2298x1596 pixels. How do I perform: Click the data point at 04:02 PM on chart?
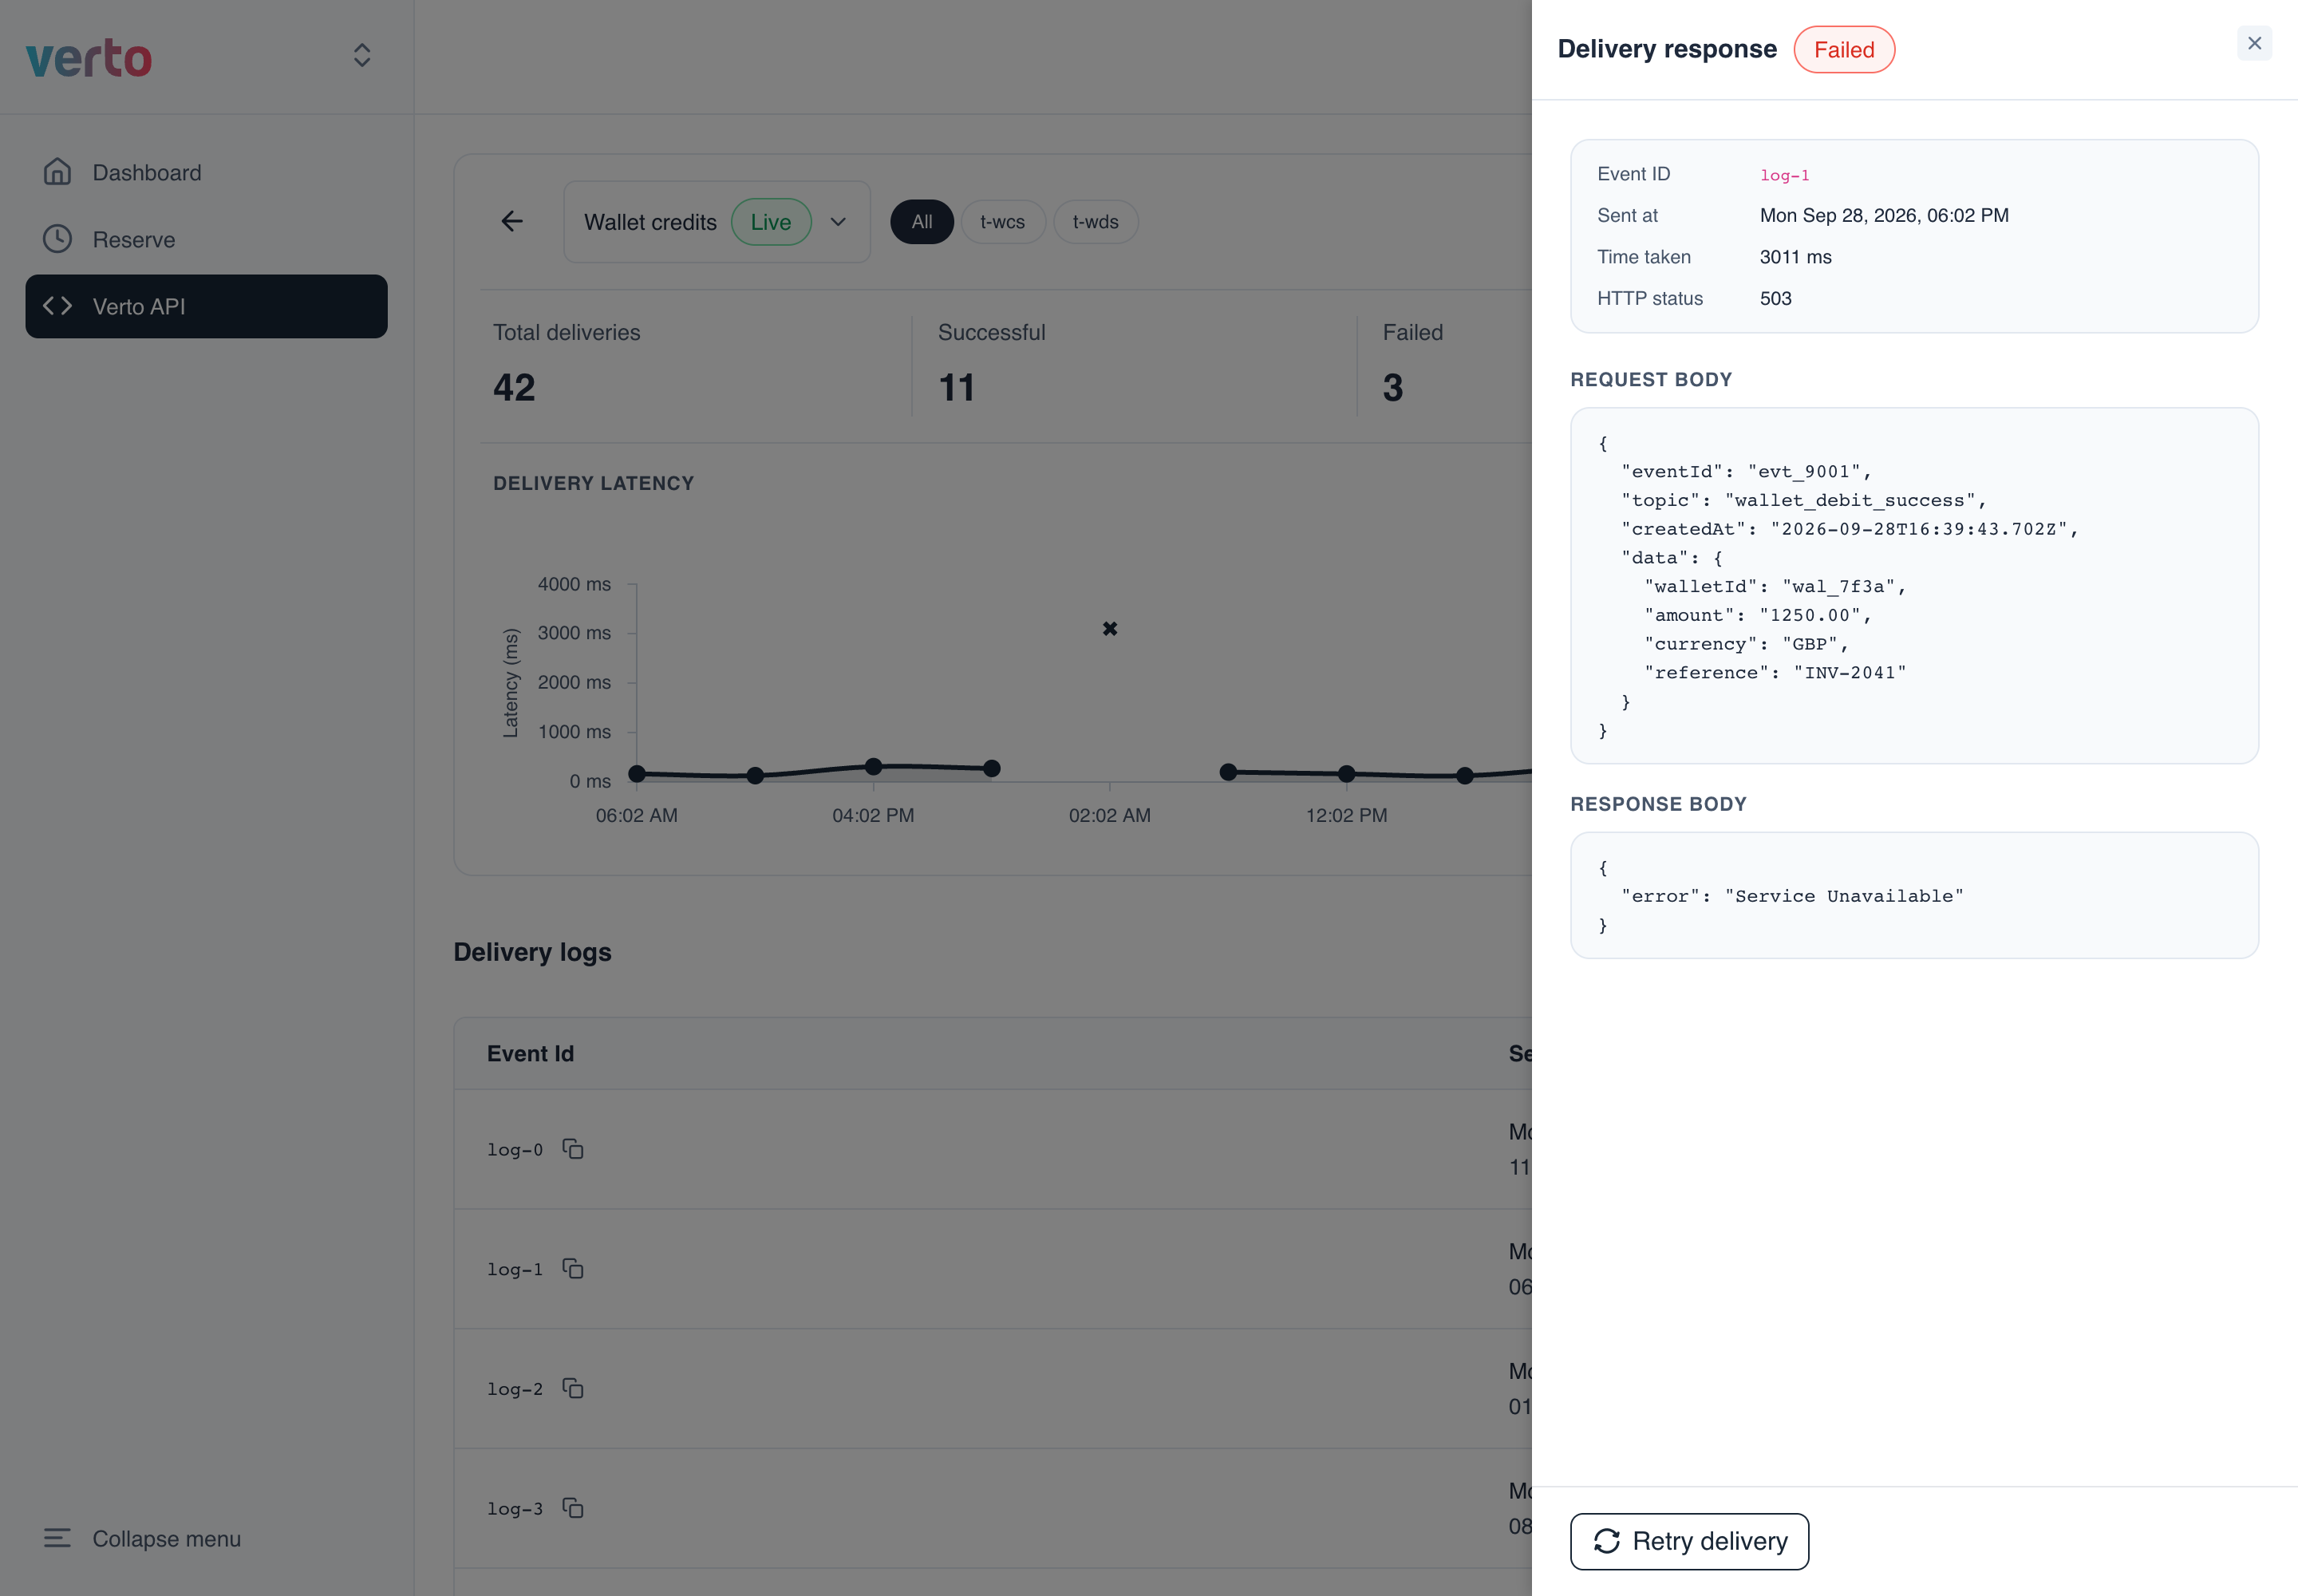pyautogui.click(x=873, y=766)
